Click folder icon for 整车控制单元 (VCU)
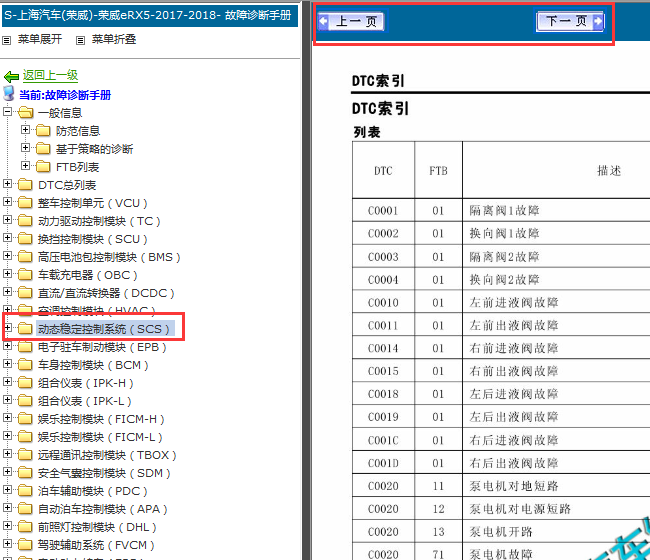This screenshot has width=650, height=560. [x=25, y=203]
